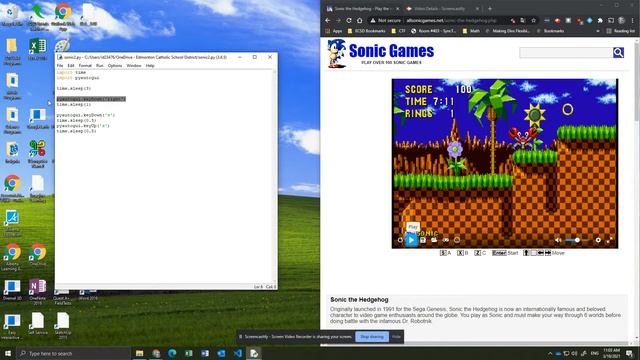Open the Window menu in IDLE
This screenshot has width=640, height=360.
pyautogui.click(x=133, y=65)
